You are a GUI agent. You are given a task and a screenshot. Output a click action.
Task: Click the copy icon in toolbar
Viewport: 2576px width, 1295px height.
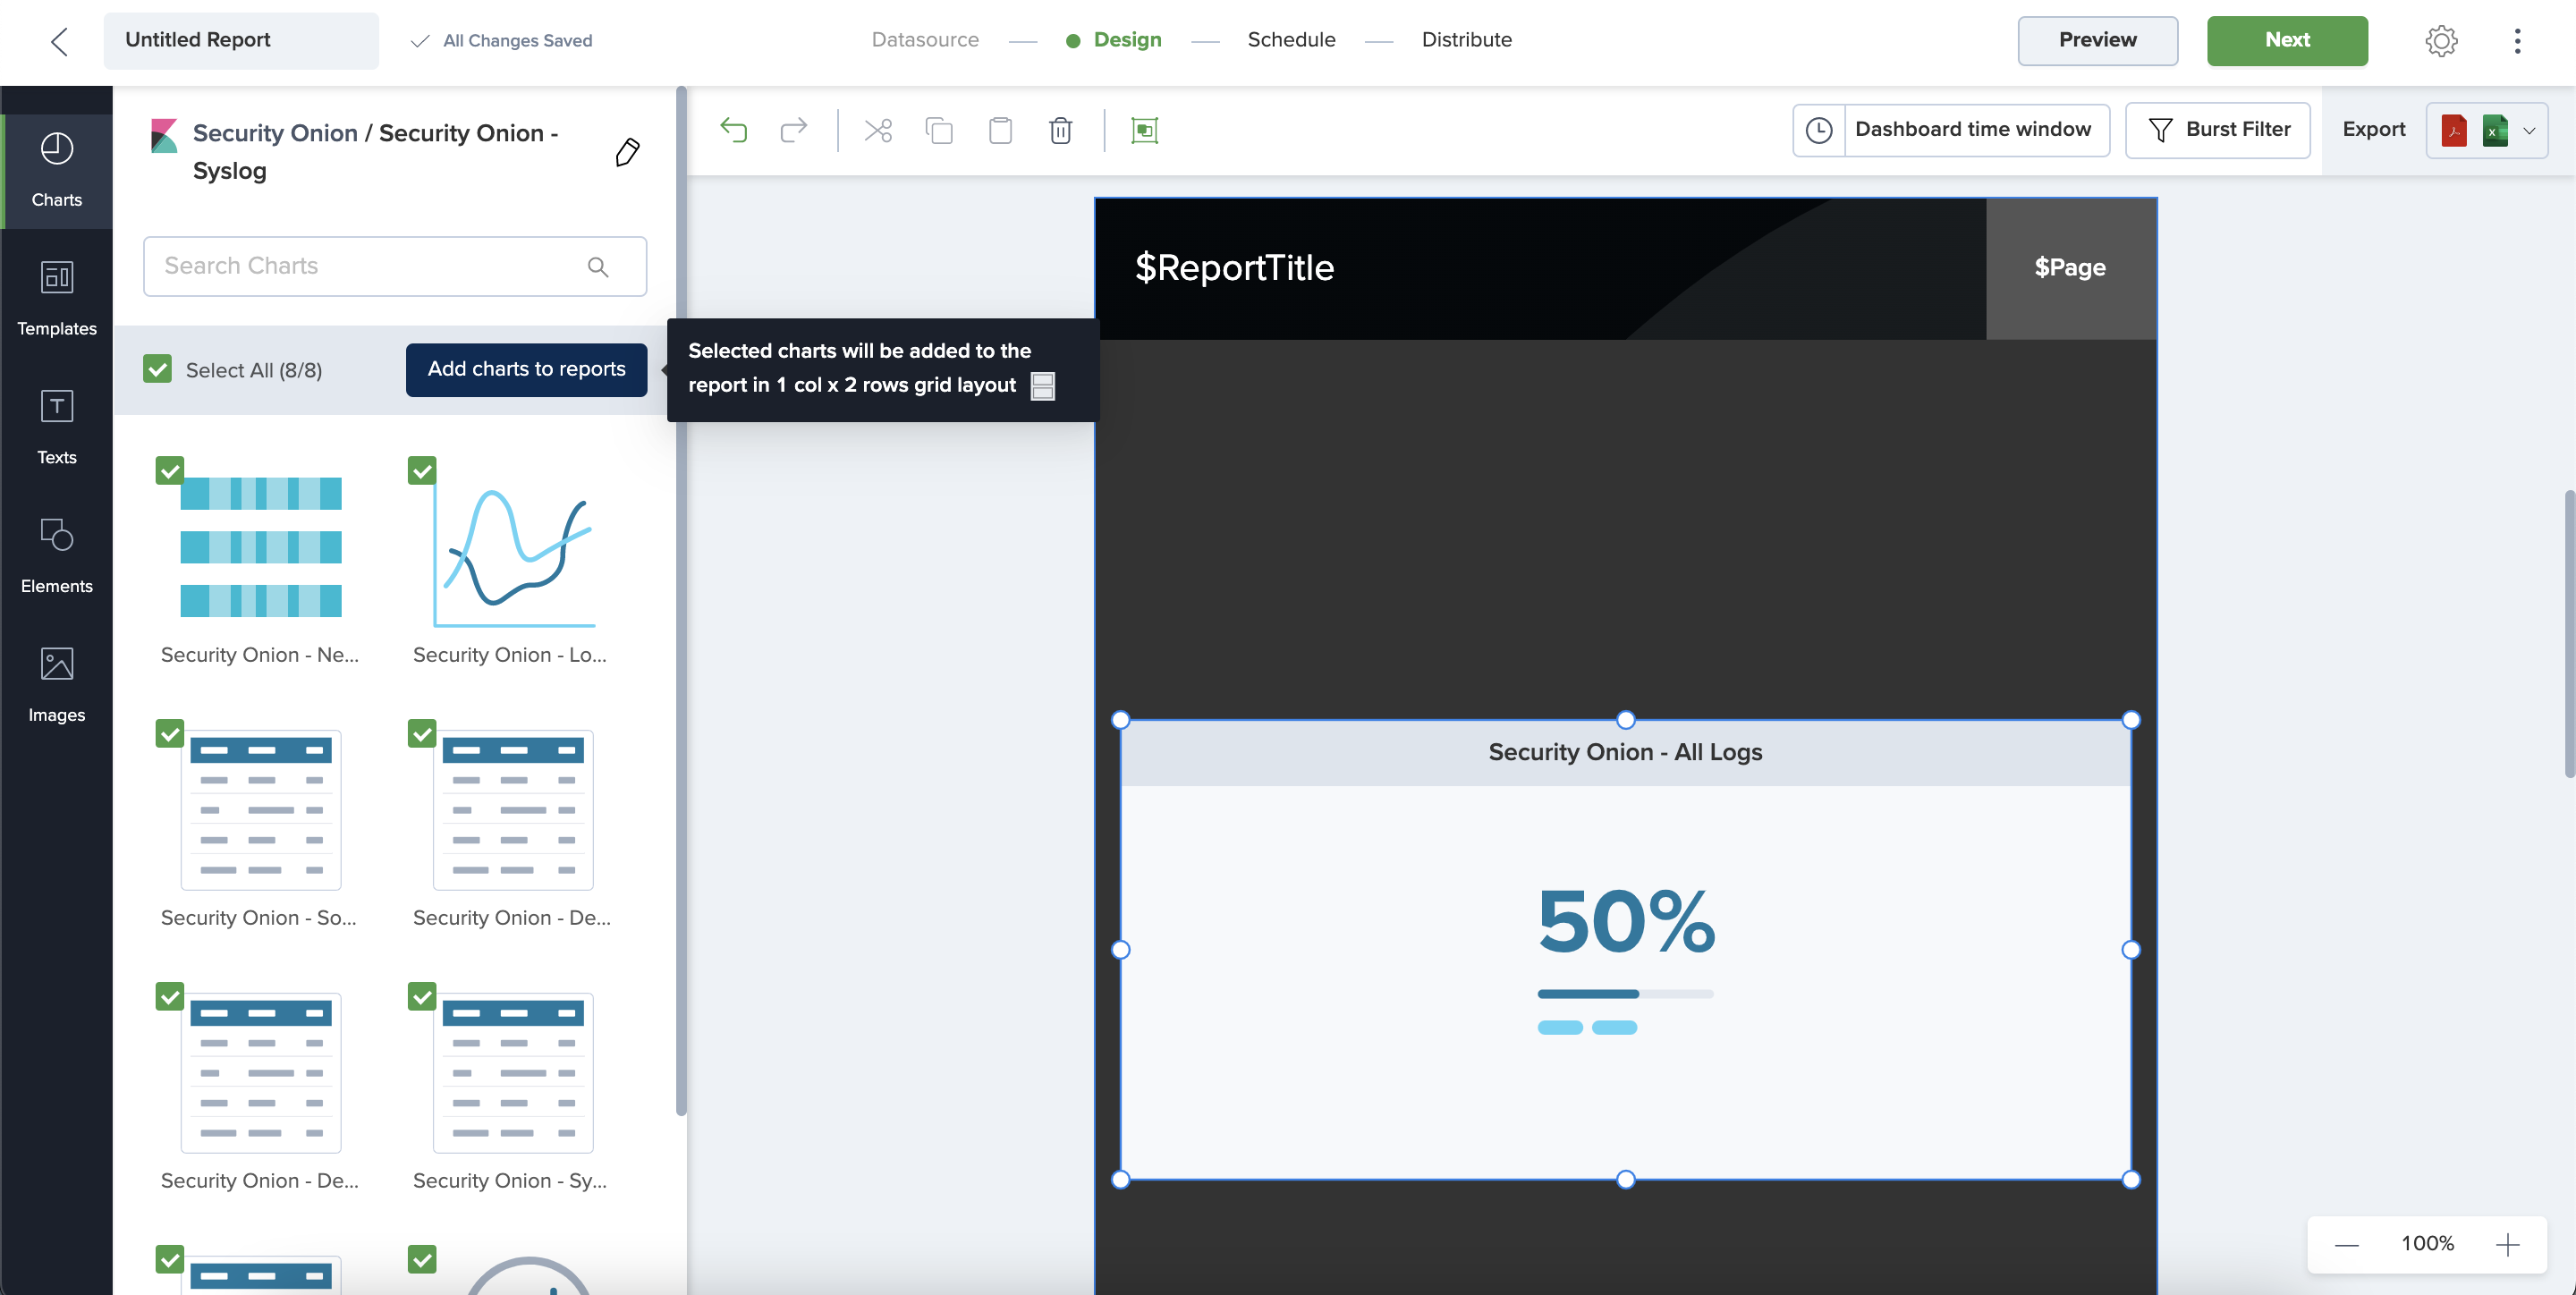(x=939, y=130)
